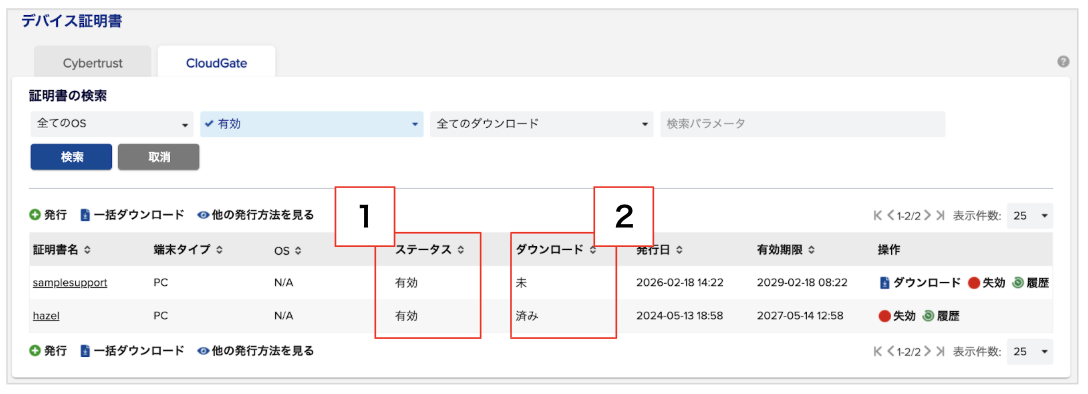Sort by the 有効期限 column
1088x394 pixels.
tap(785, 250)
